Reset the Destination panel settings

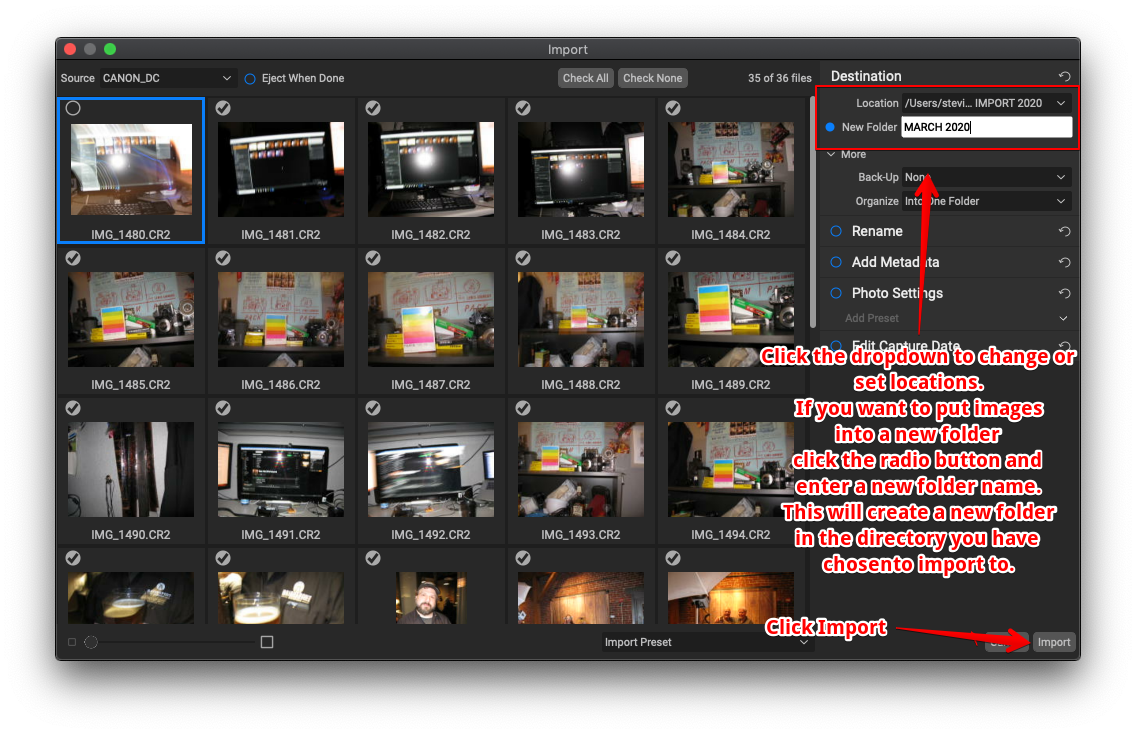pos(1064,77)
